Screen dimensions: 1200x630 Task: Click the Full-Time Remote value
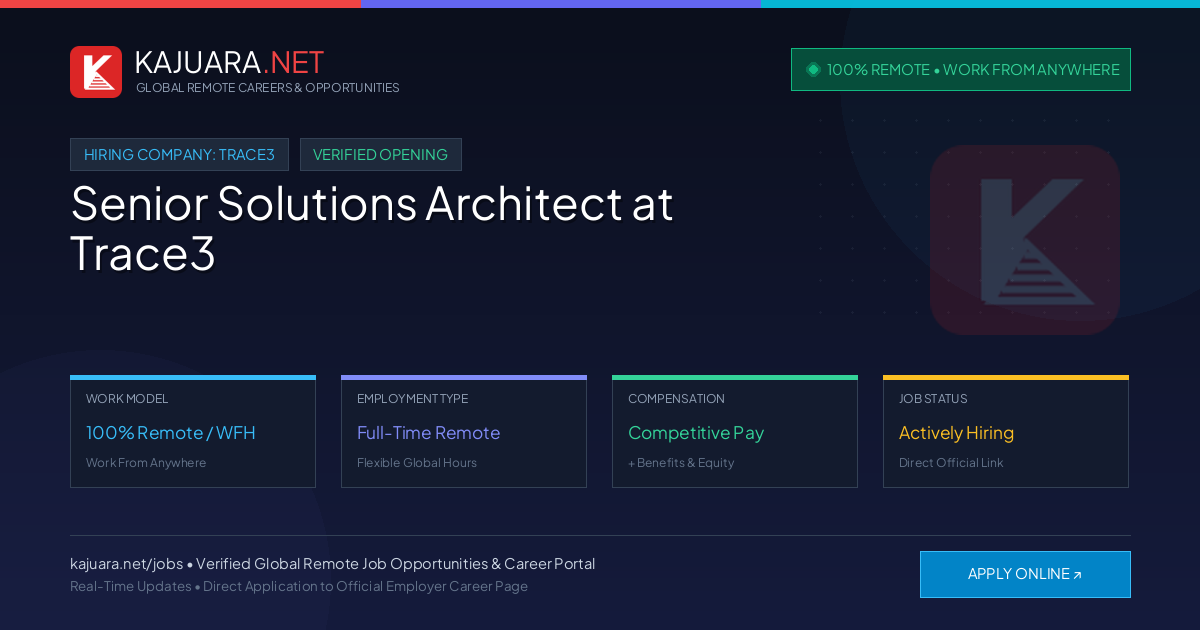click(x=428, y=433)
